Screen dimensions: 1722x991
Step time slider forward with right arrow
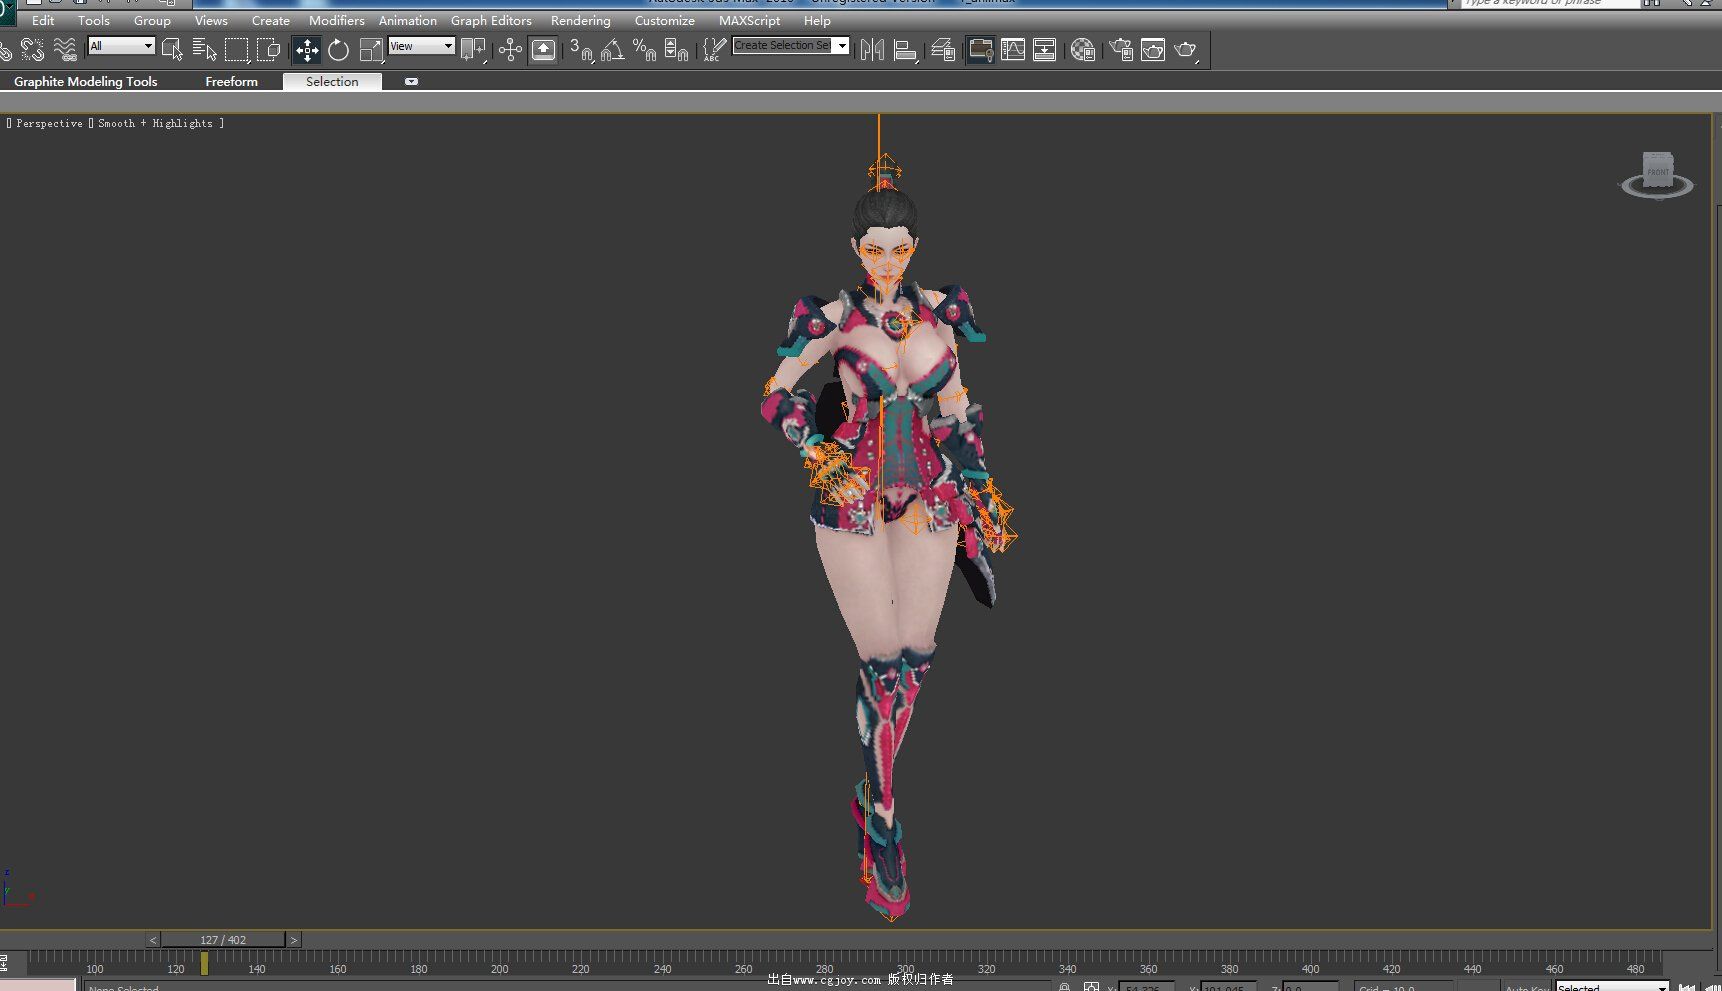point(294,940)
